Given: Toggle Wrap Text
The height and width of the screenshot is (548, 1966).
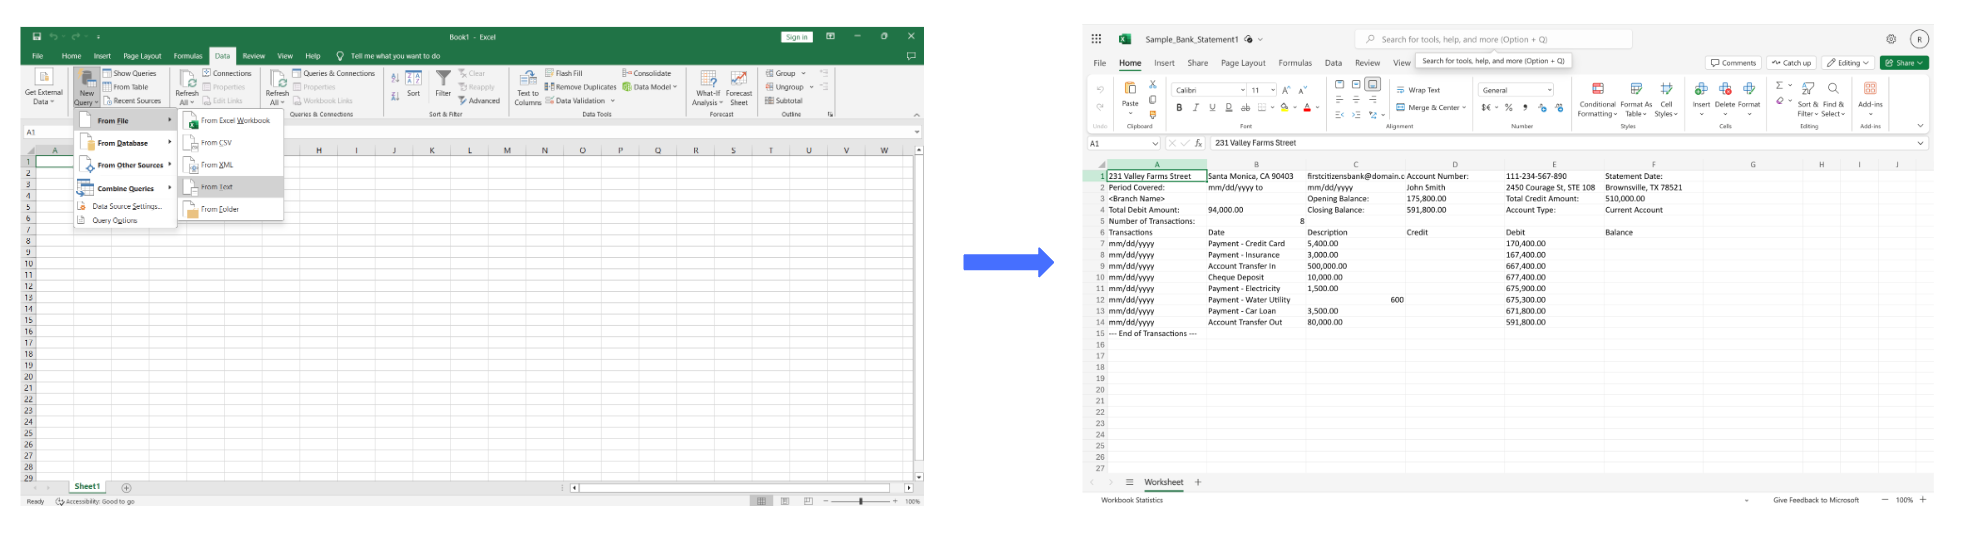Looking at the screenshot, I should (x=1418, y=90).
